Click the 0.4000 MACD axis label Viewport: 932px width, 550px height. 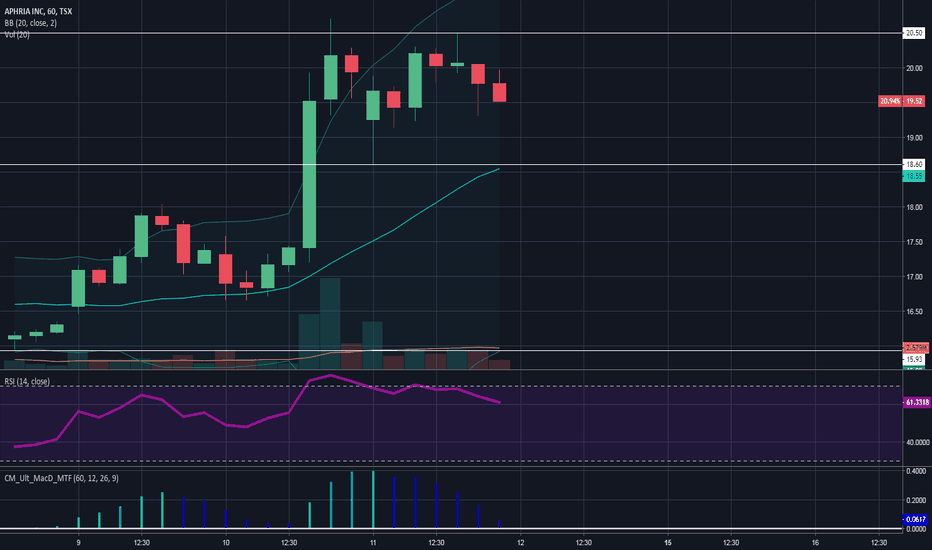pos(916,471)
